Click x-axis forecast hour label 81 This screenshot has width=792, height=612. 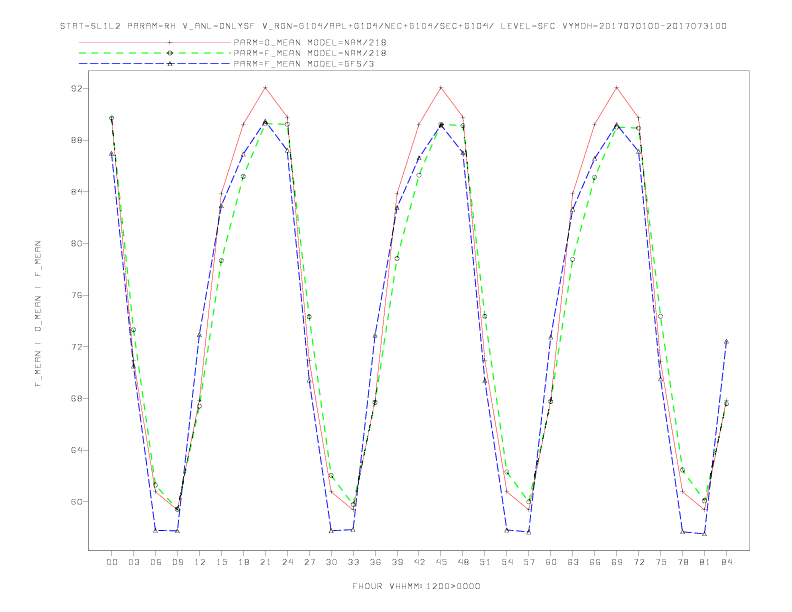click(705, 562)
